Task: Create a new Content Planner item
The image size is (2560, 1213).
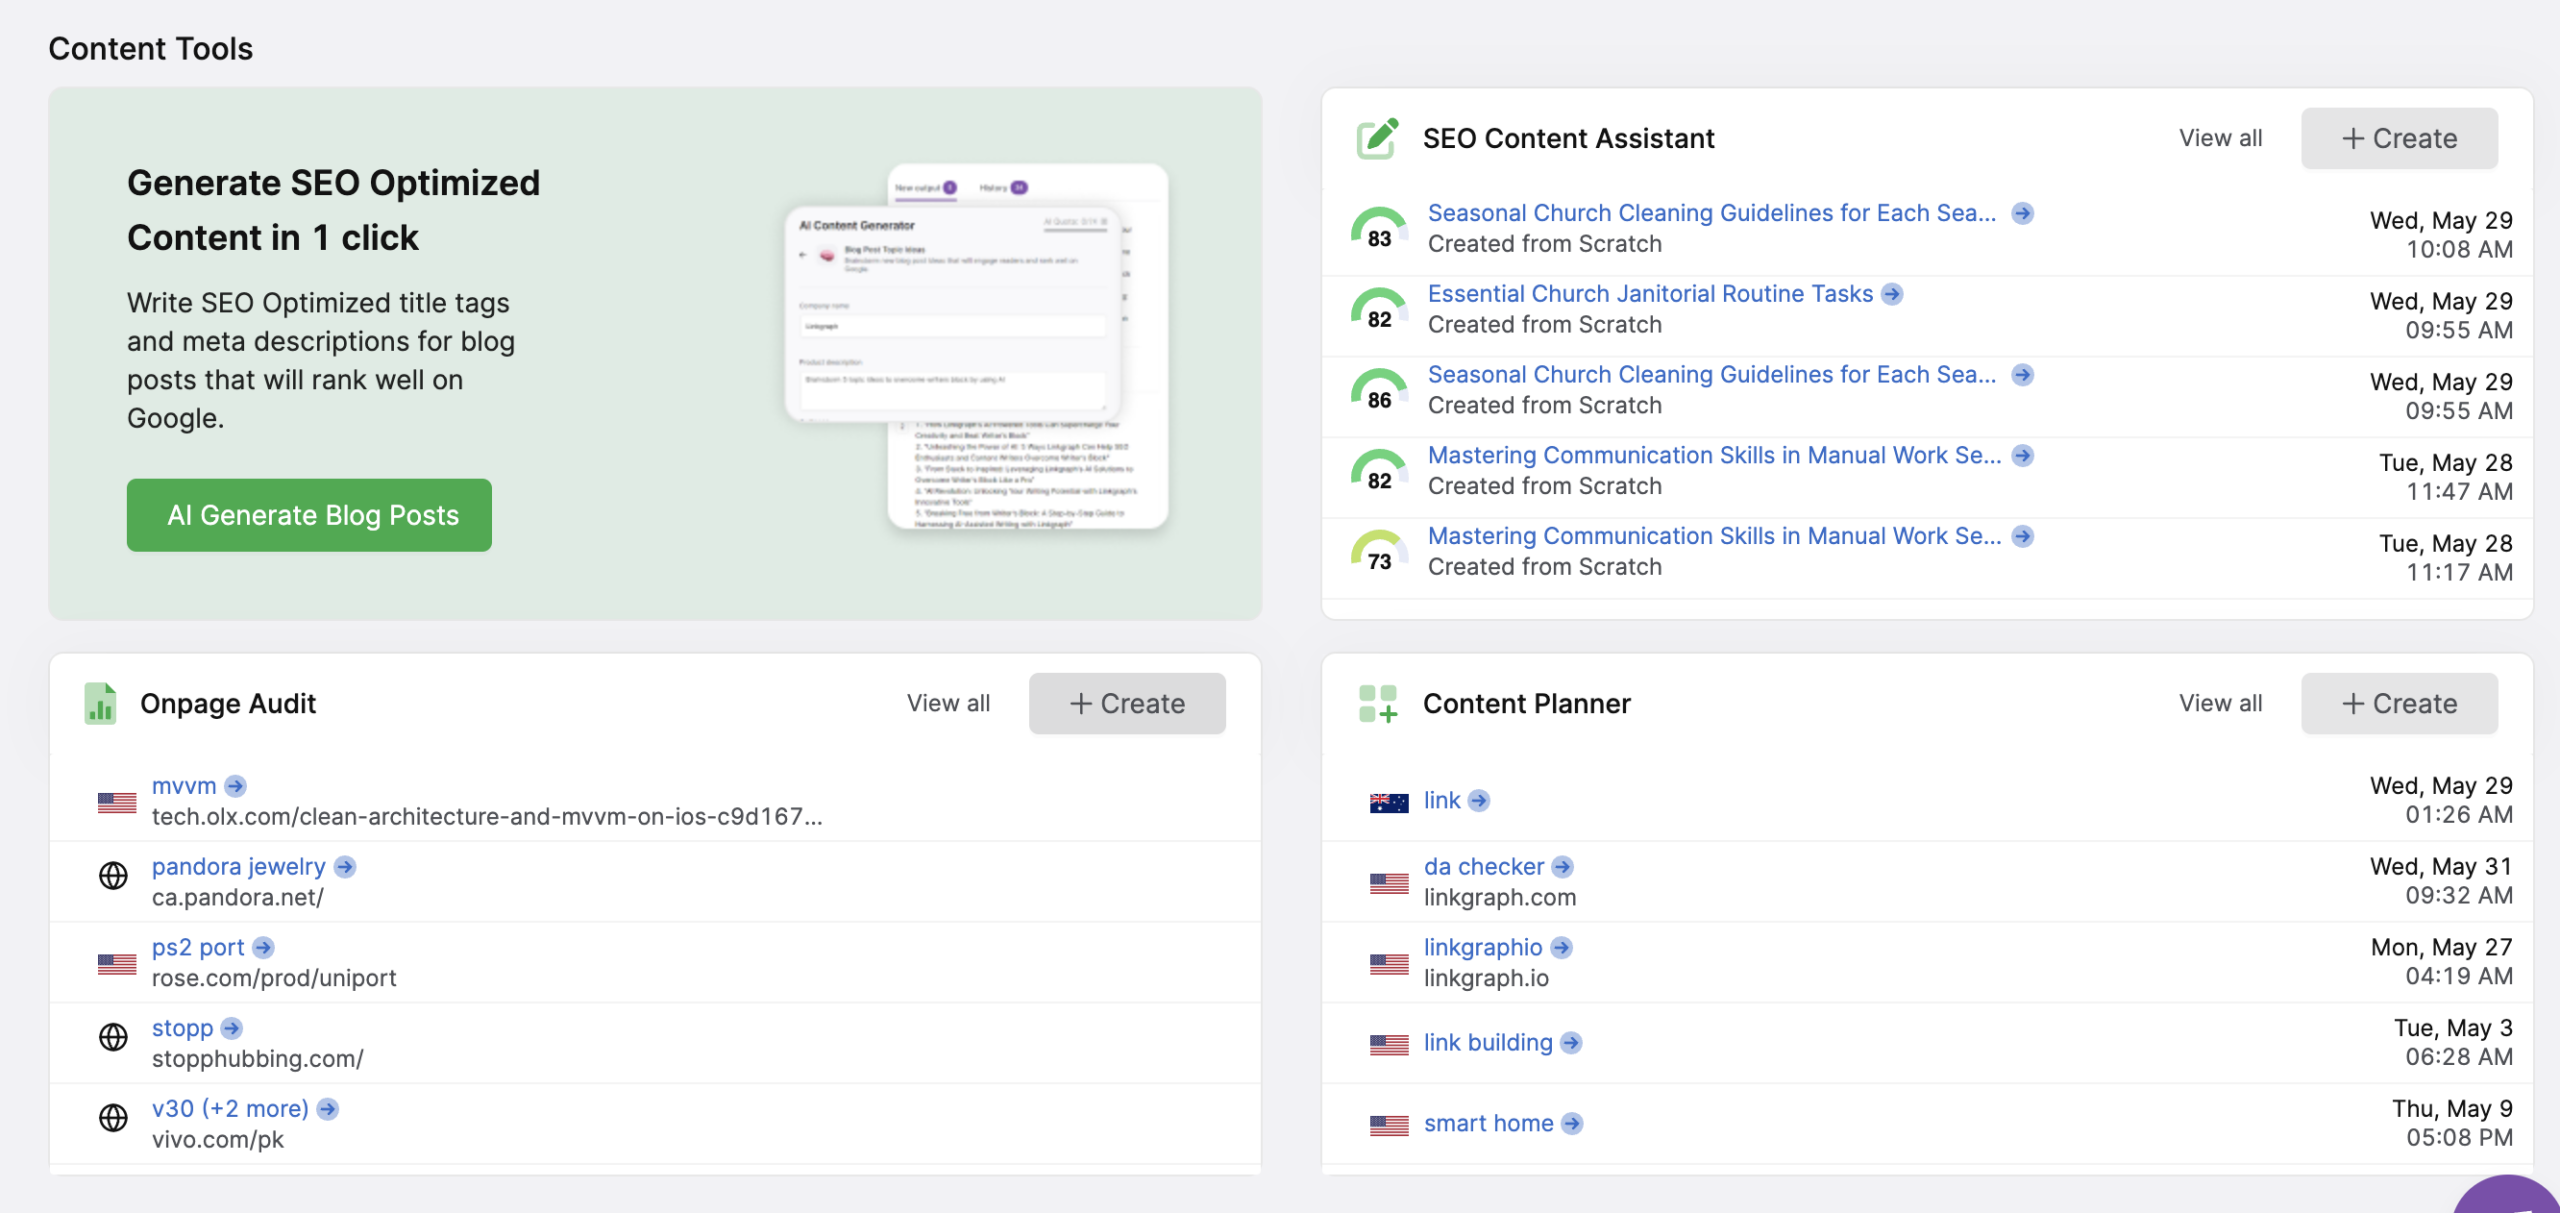Action: tap(2398, 703)
